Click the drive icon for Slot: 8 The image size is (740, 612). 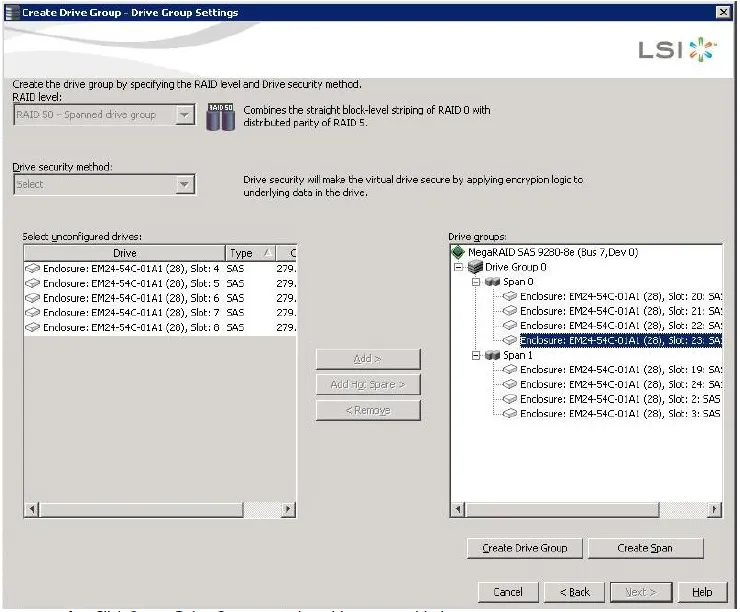pyautogui.click(x=33, y=327)
